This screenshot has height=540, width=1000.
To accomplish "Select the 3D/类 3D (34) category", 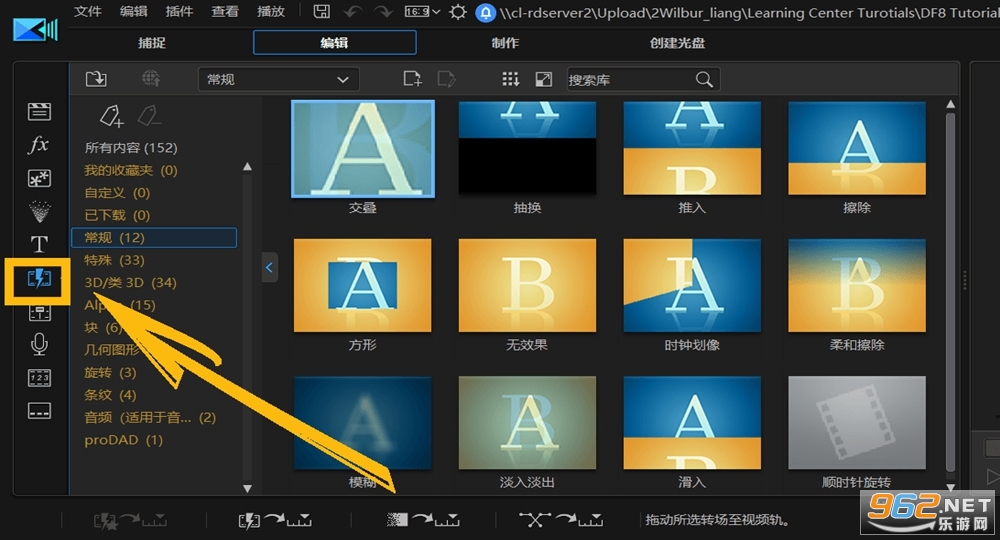I will 130,282.
